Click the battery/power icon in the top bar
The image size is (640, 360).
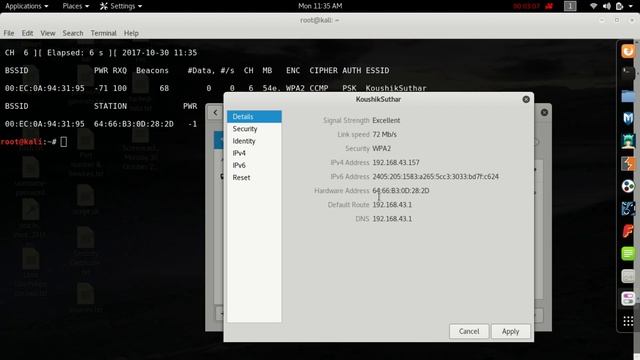620,6
